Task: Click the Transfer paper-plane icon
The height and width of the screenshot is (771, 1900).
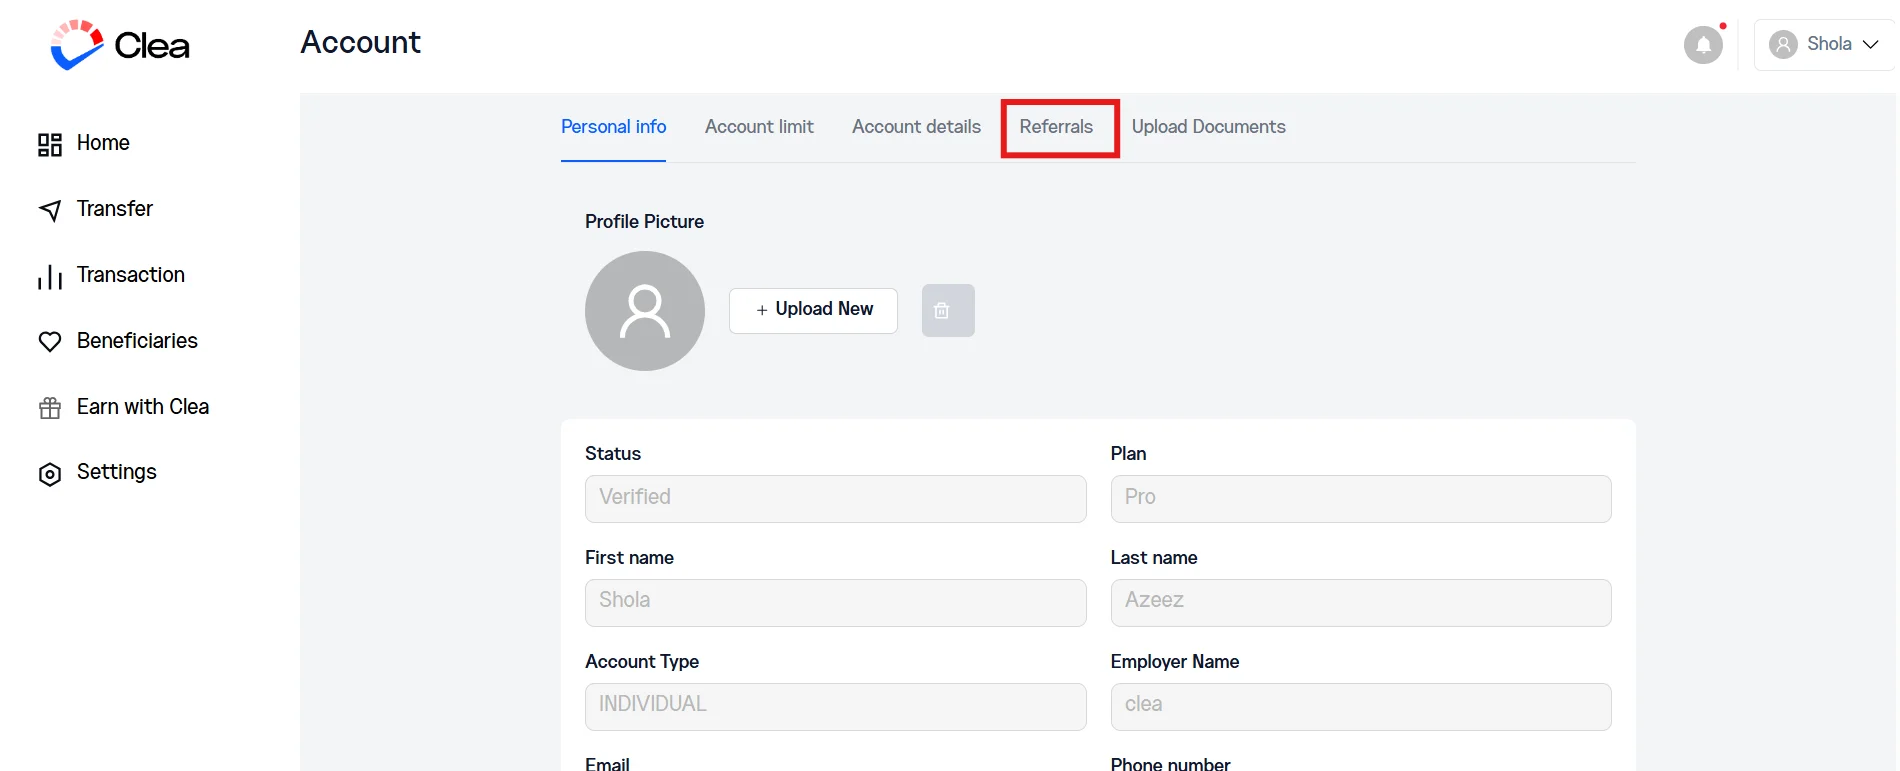Action: [50, 210]
